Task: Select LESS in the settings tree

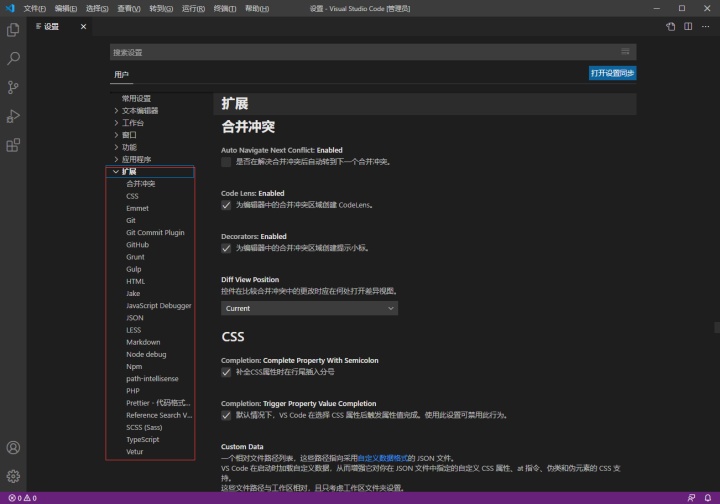Action: (134, 330)
